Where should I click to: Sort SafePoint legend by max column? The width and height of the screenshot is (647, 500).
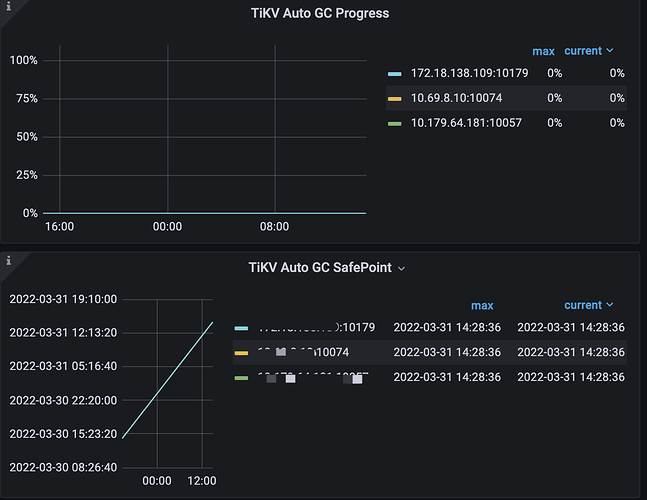pos(482,305)
